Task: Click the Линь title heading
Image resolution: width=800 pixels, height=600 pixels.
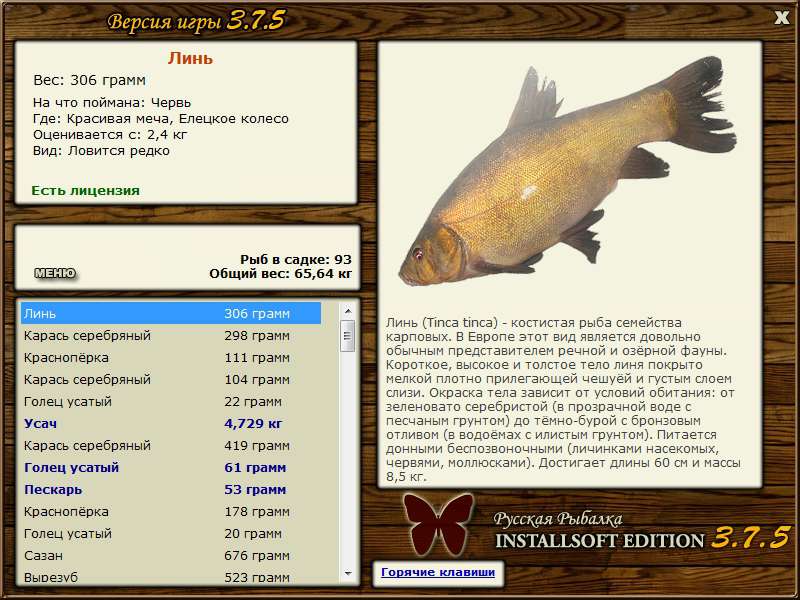Action: coord(190,58)
